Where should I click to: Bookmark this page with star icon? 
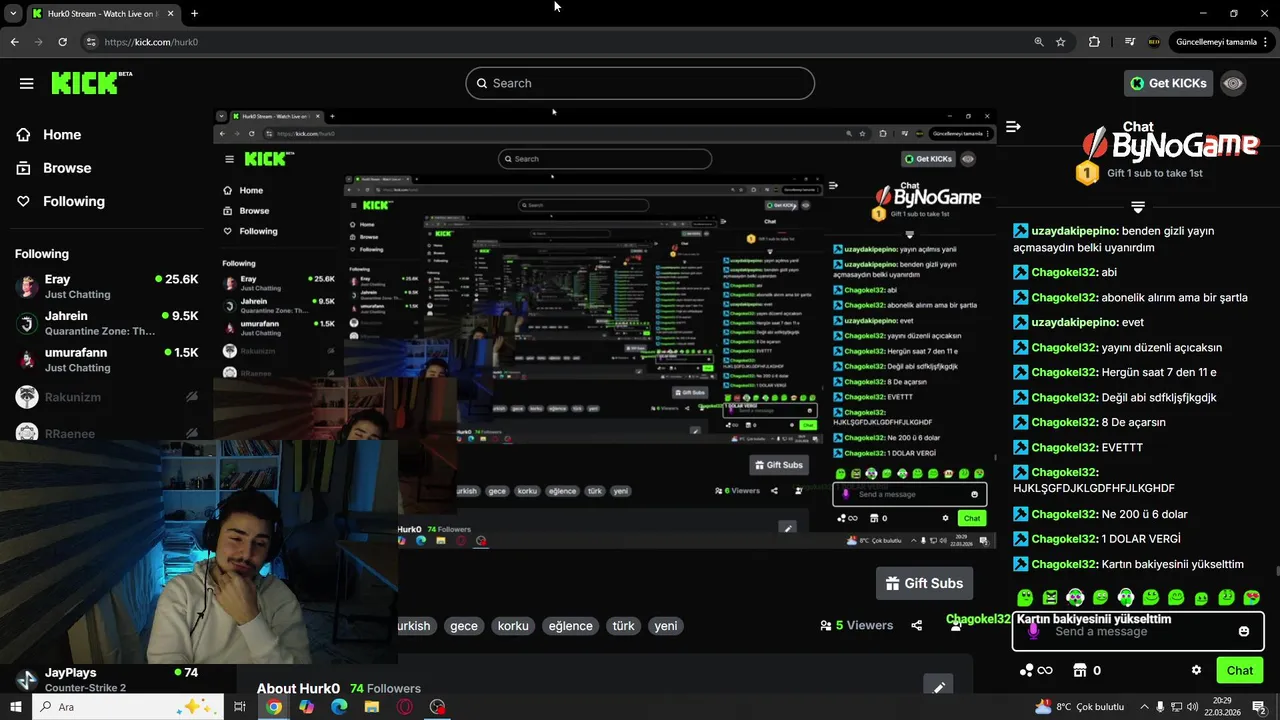tap(1061, 42)
